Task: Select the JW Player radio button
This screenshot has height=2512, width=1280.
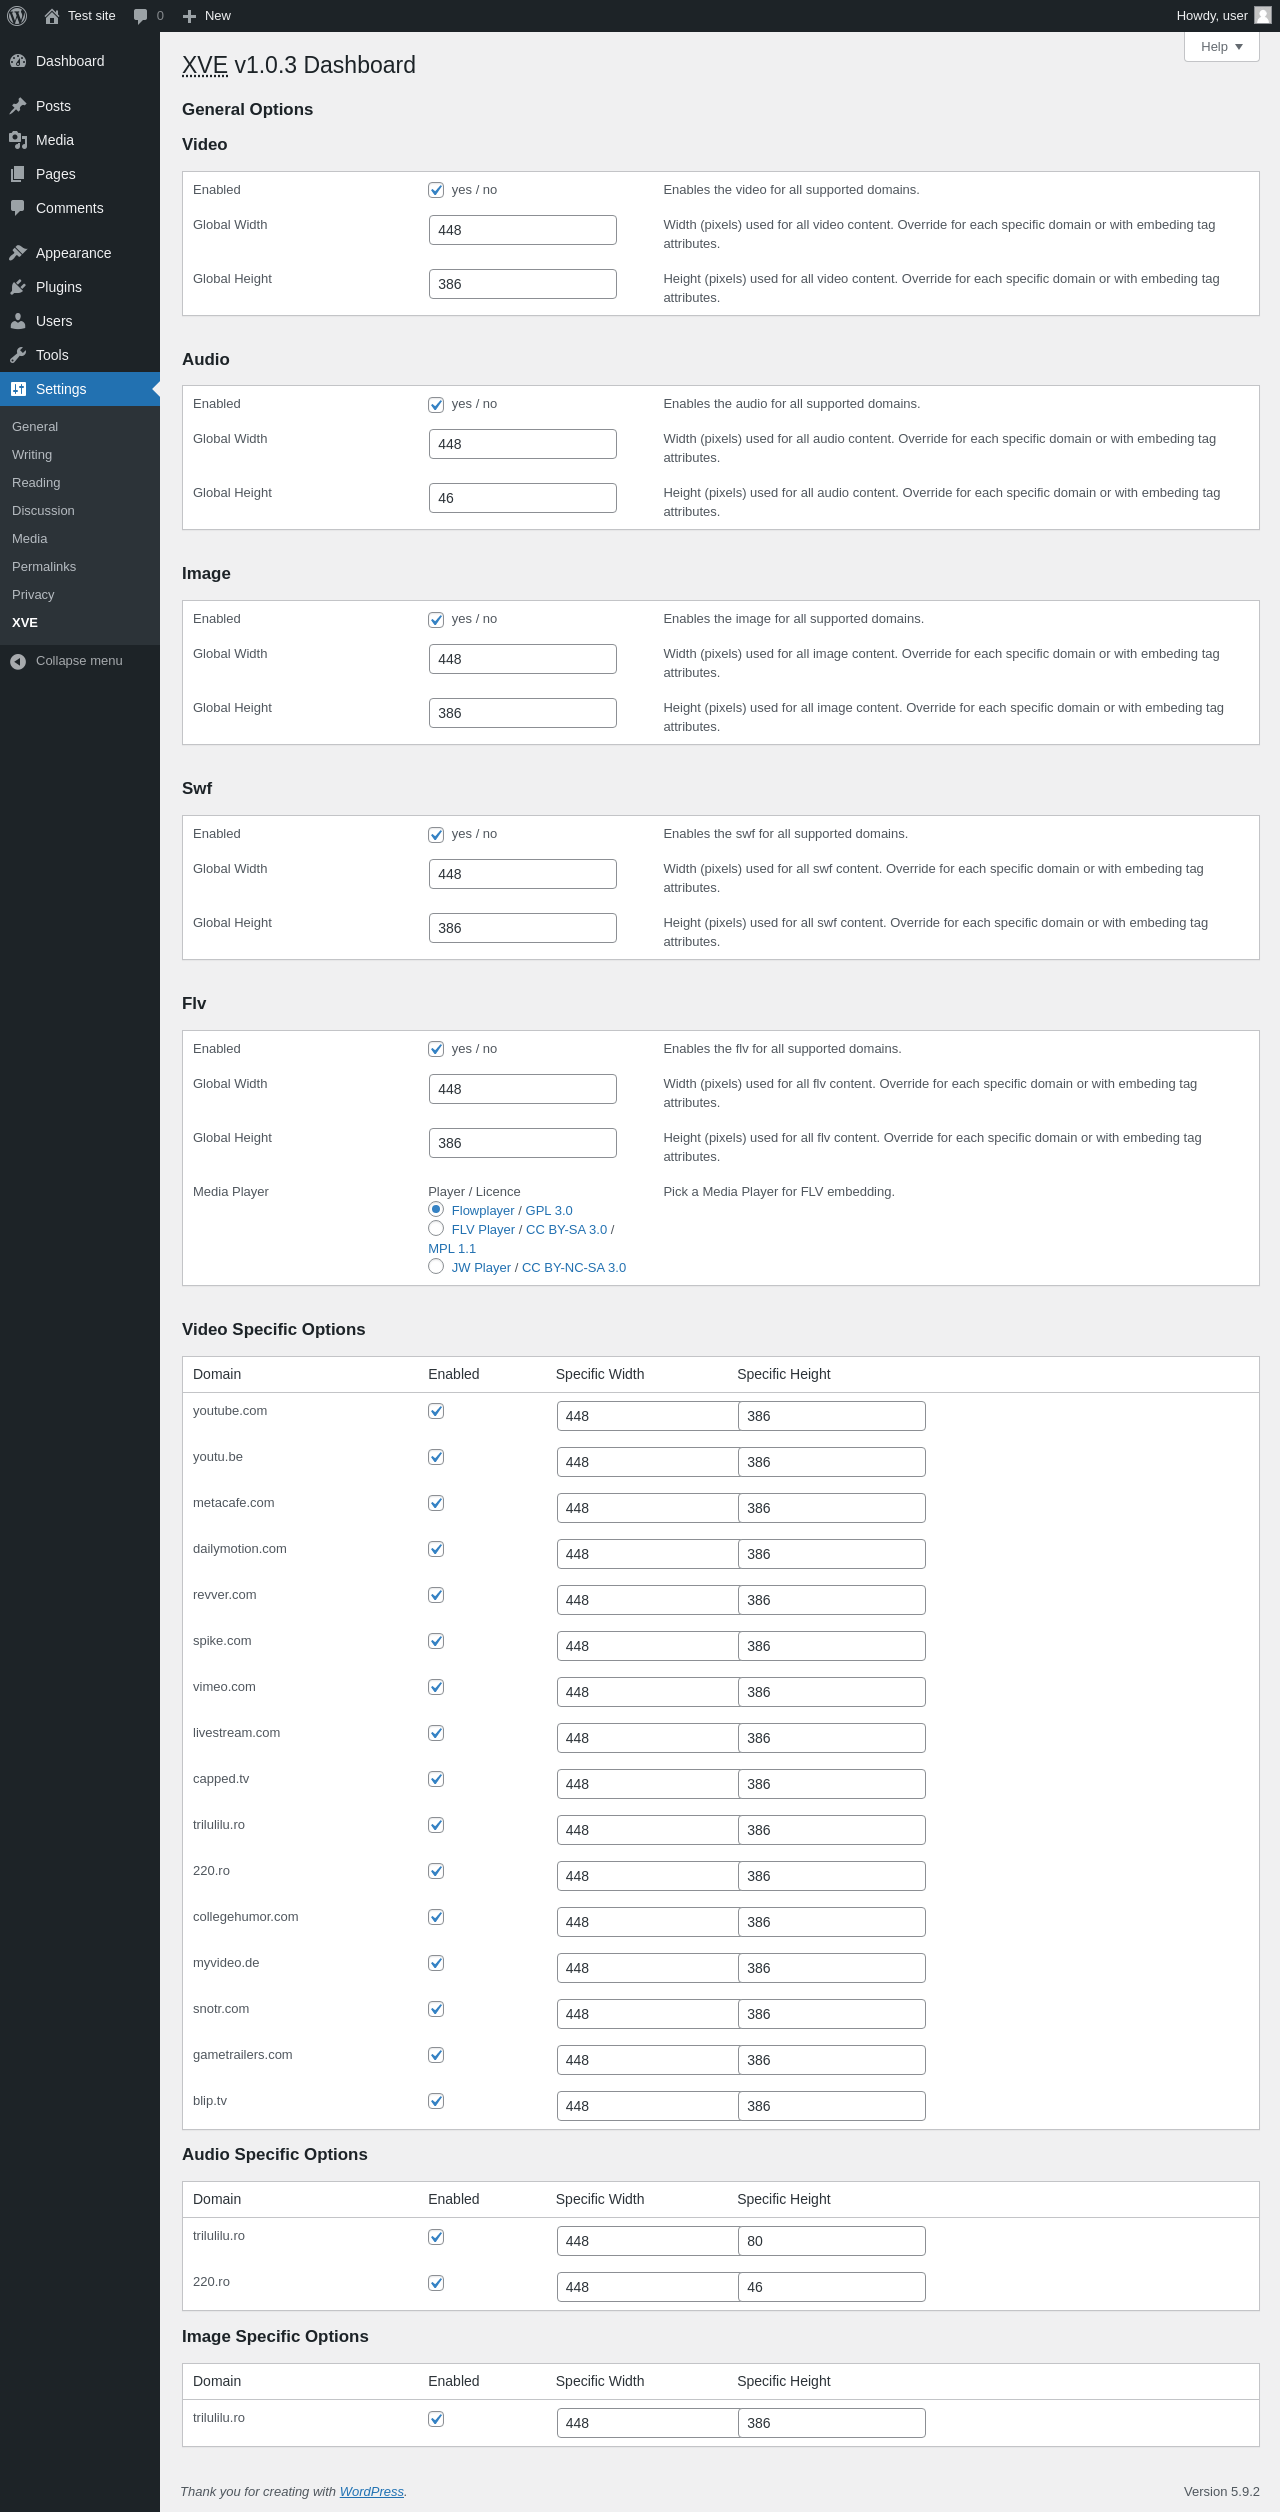Action: pyautogui.click(x=436, y=1267)
